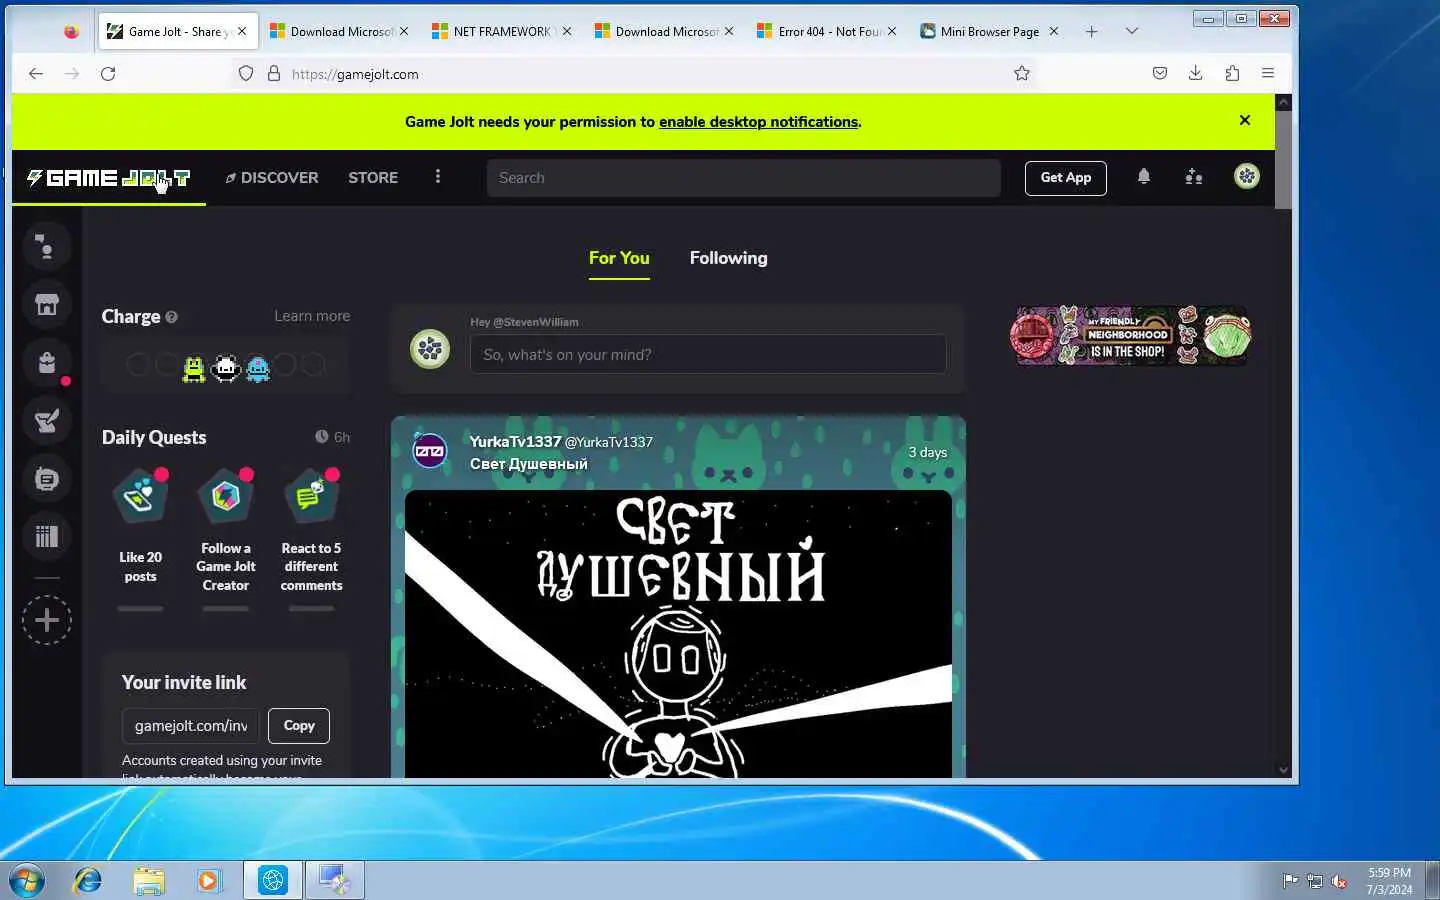The height and width of the screenshot is (900, 1440).
Task: Open the YurkaTv1337 username link
Action: point(515,442)
